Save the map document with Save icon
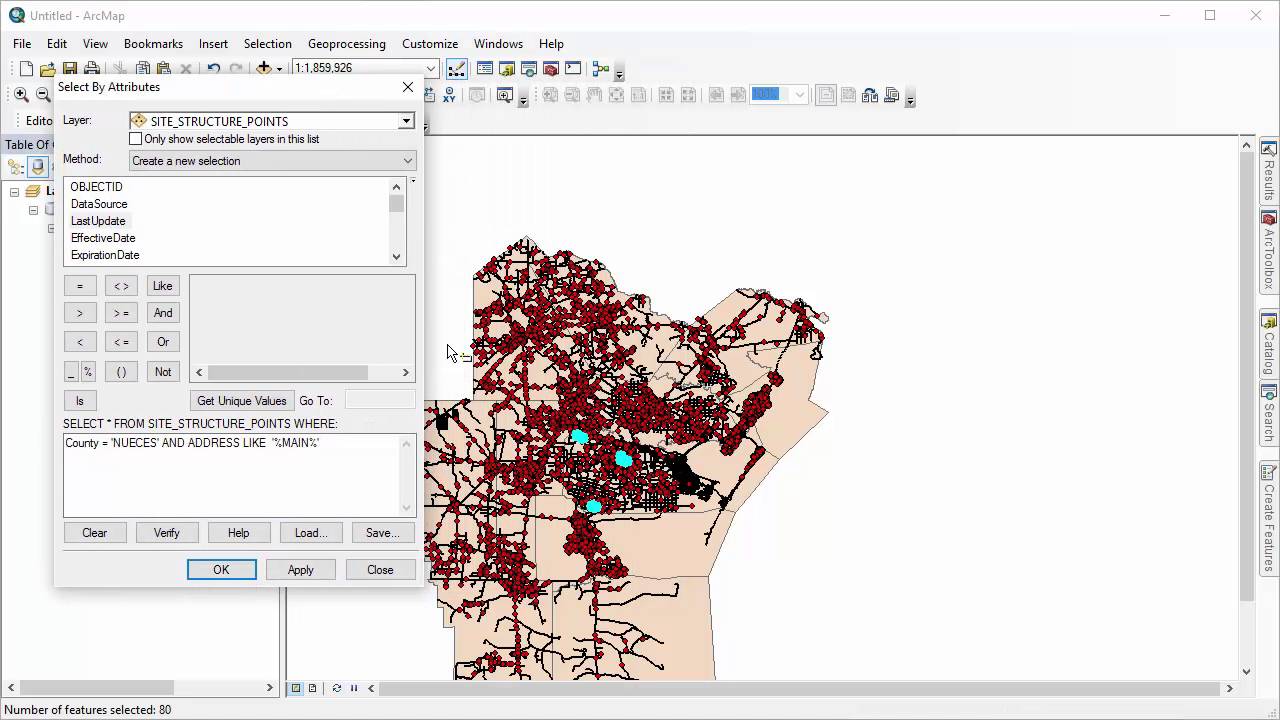Screen dimensions: 1280x720 [70, 69]
